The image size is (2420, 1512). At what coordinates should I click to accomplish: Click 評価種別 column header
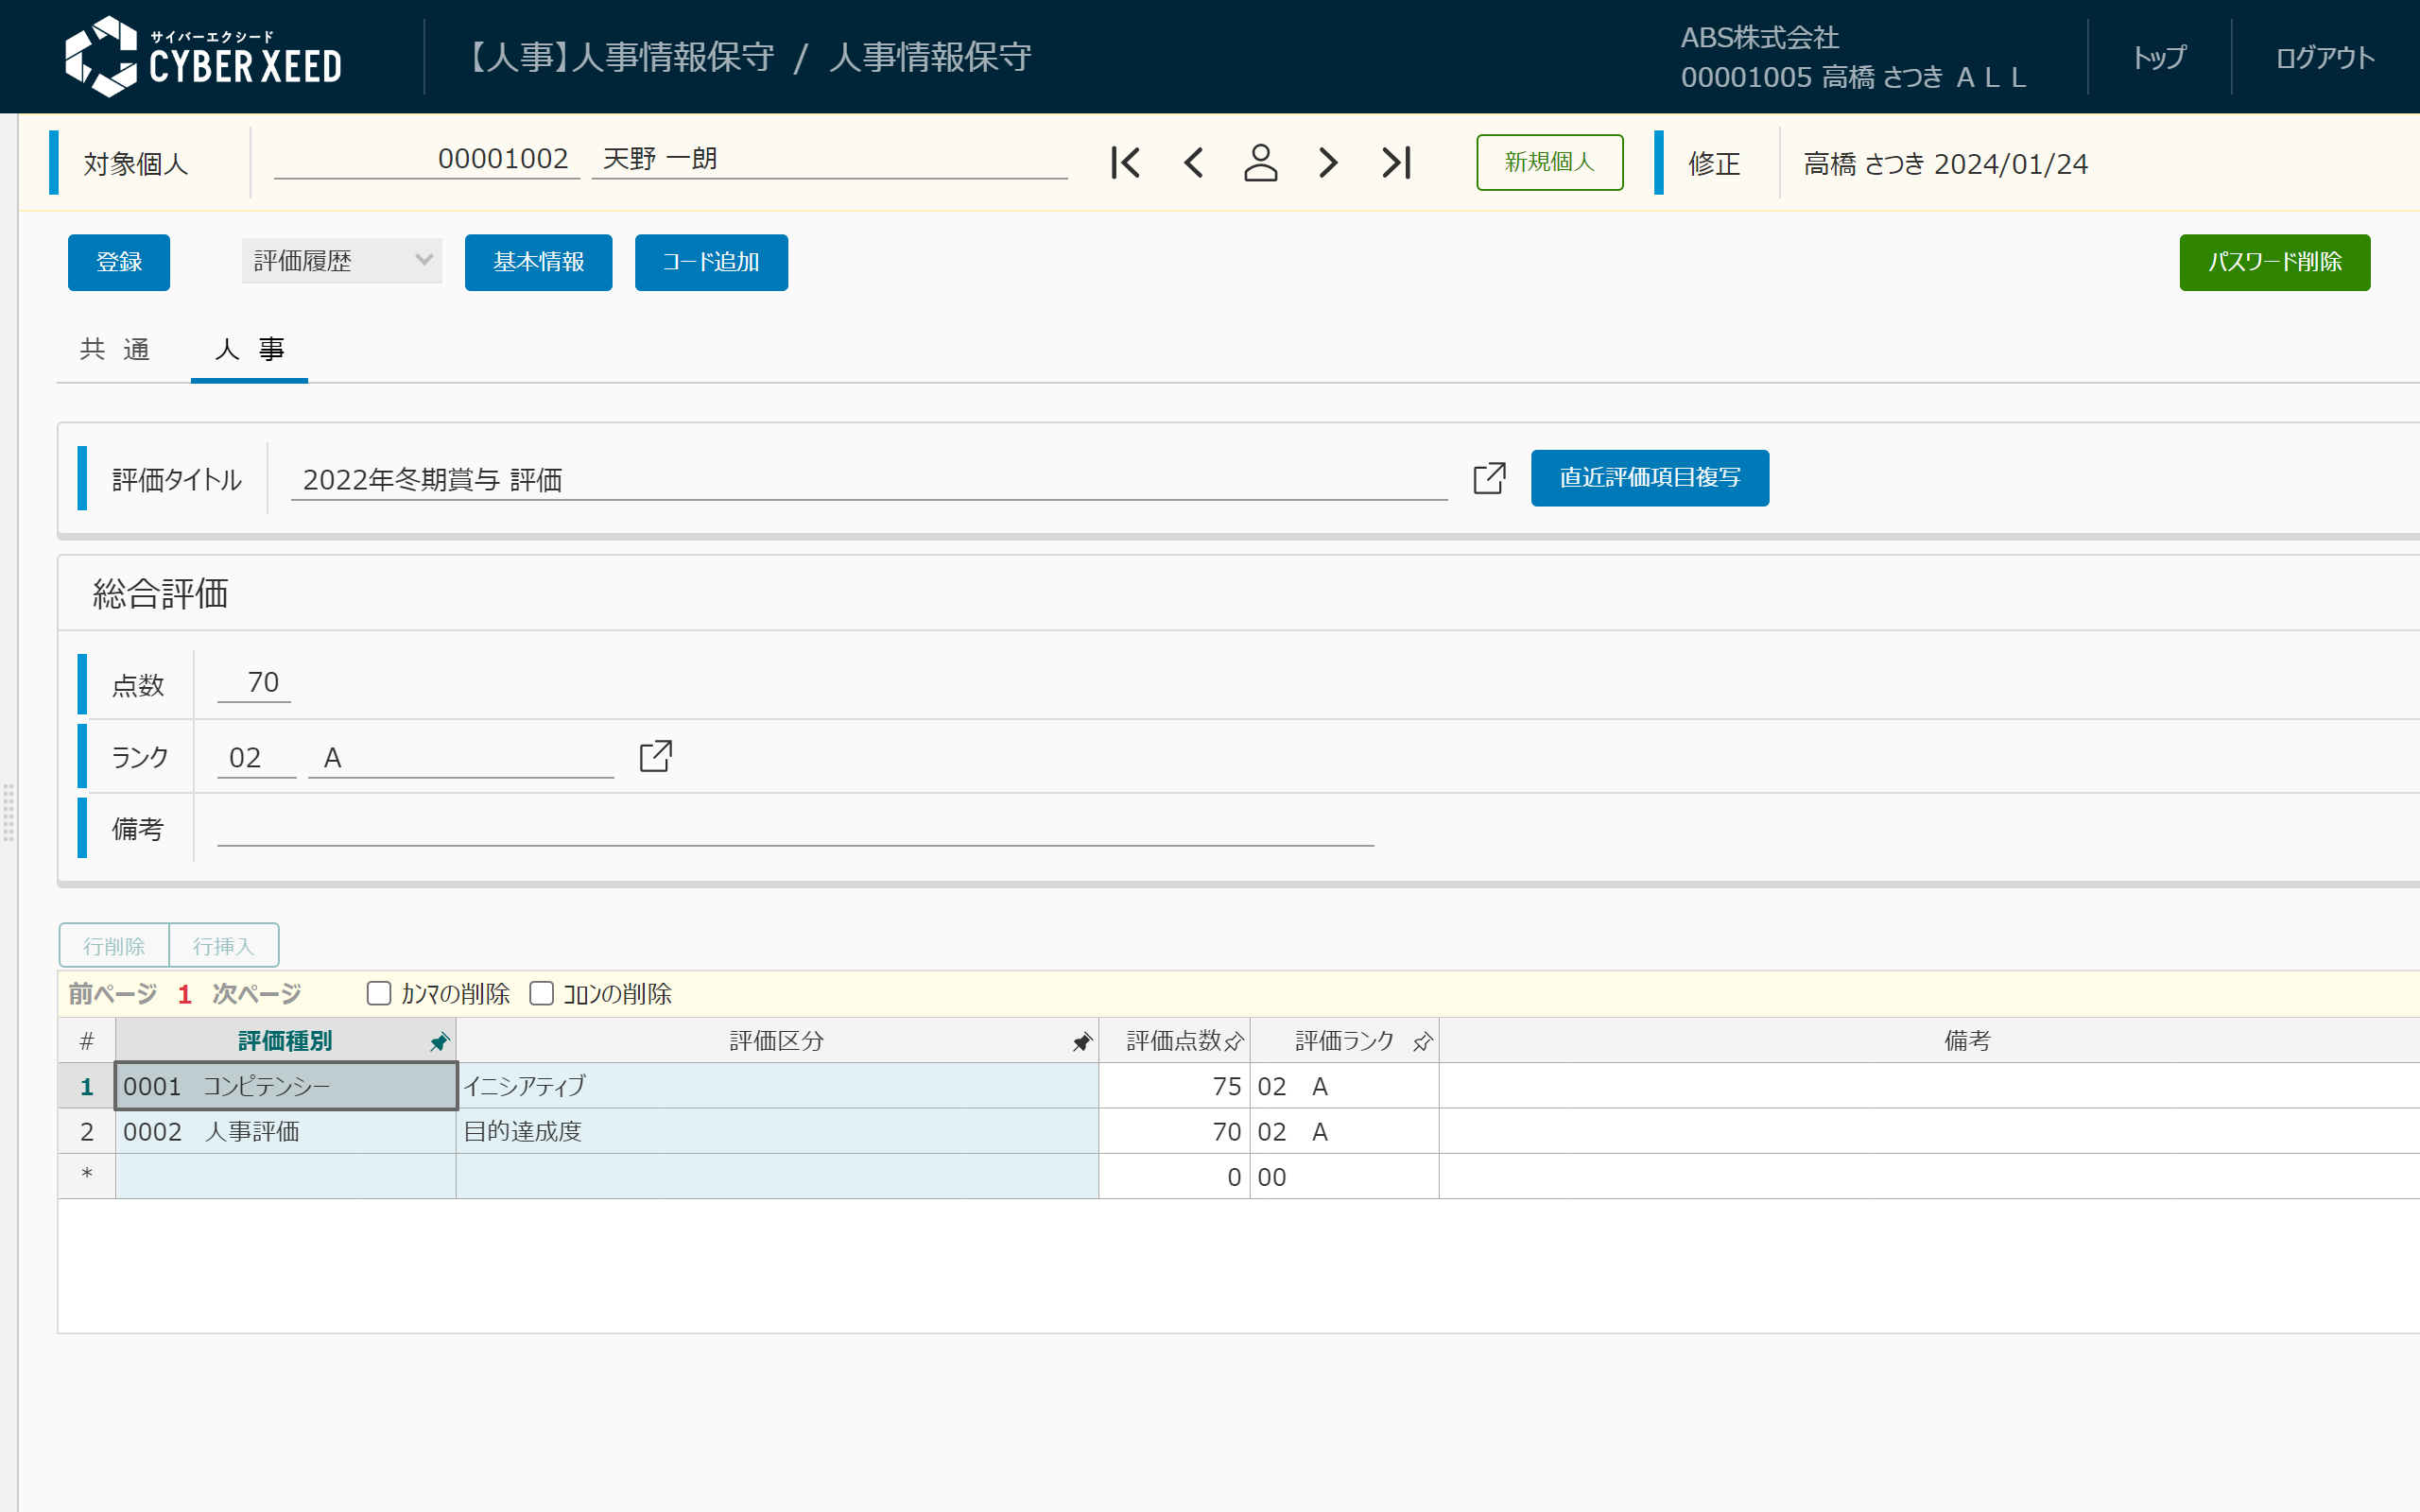tap(286, 1041)
